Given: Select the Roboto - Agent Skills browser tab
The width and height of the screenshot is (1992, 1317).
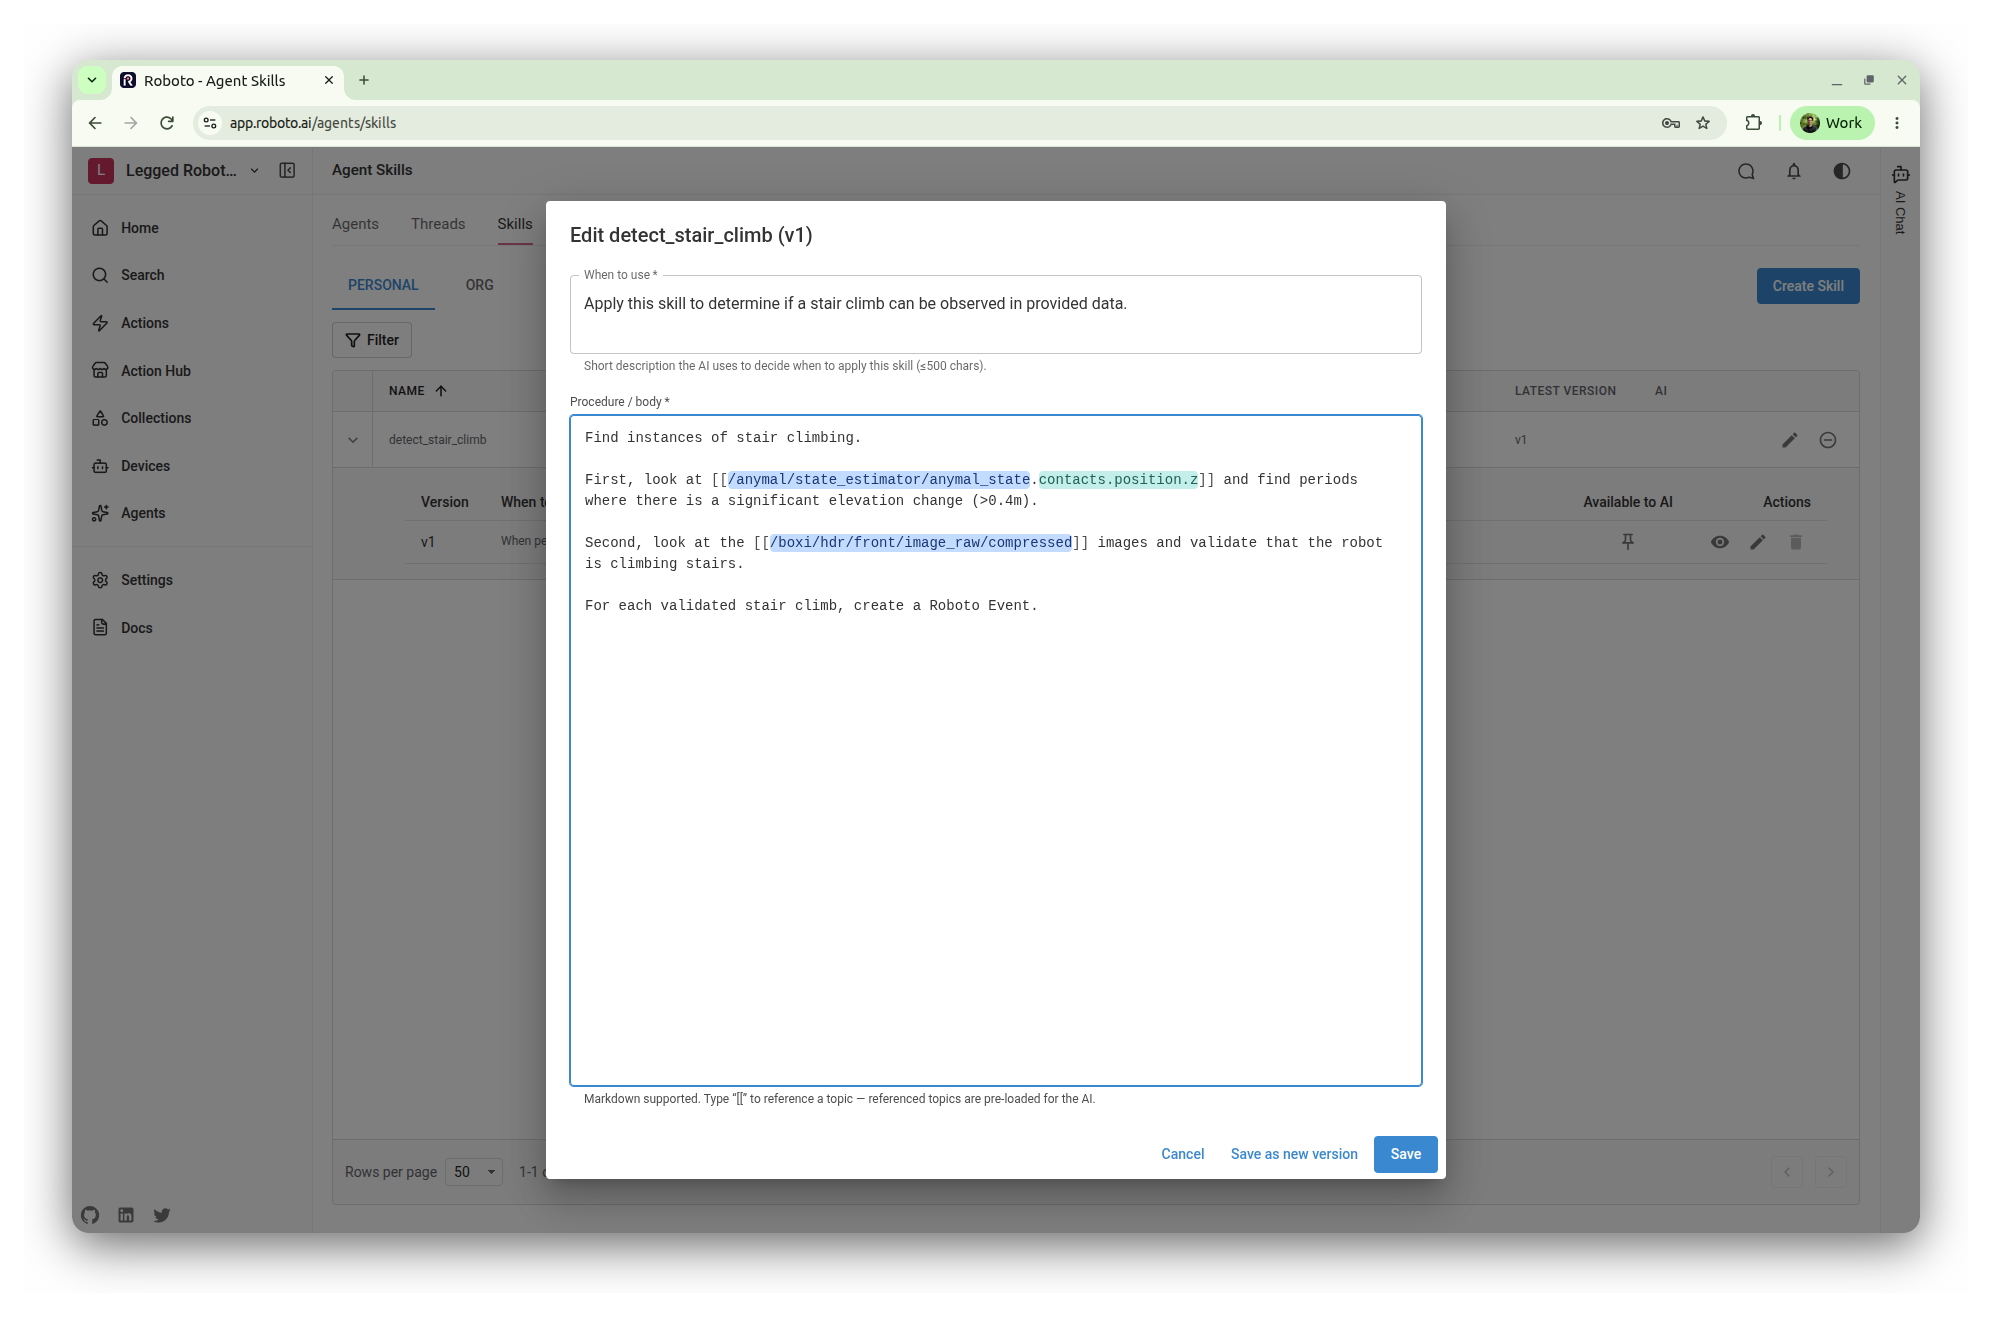Looking at the screenshot, I should coord(226,80).
